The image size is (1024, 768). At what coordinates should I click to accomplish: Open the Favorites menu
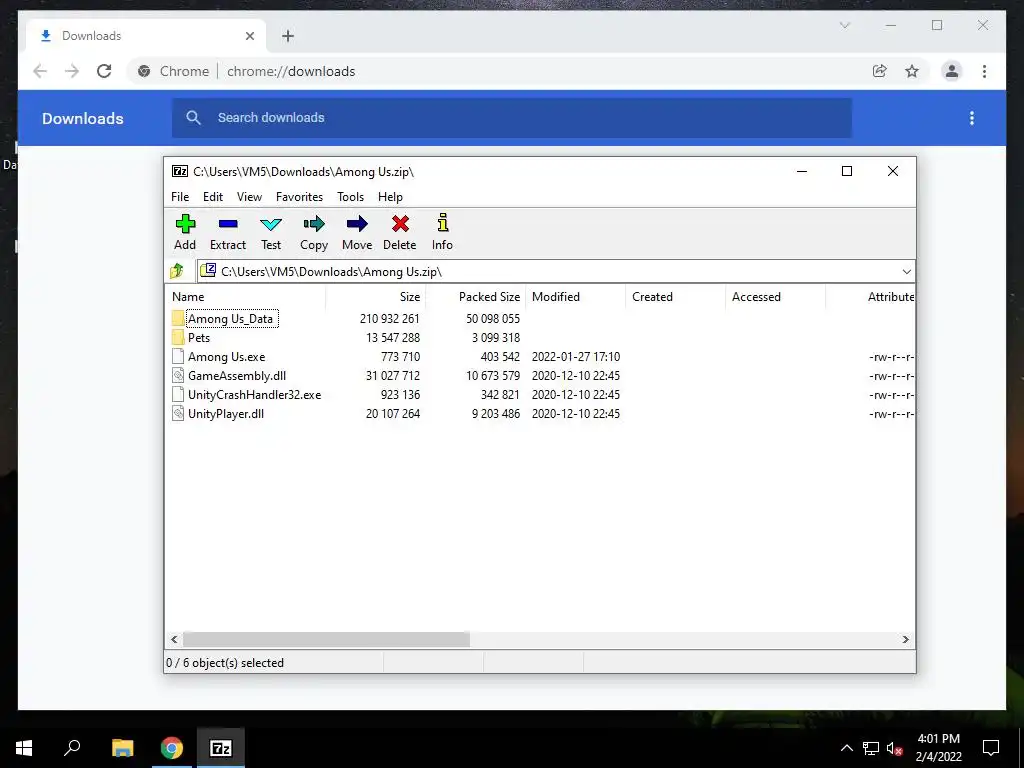(x=299, y=197)
